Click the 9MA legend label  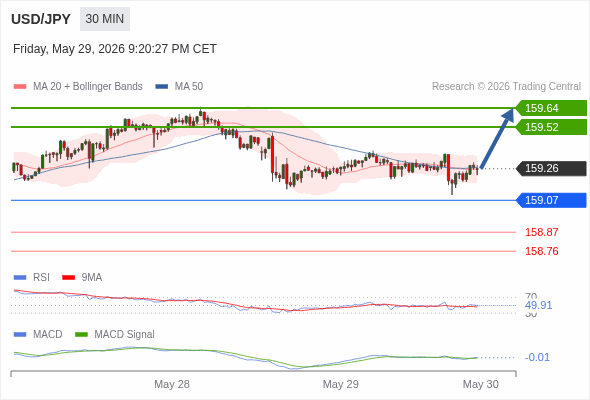[92, 278]
